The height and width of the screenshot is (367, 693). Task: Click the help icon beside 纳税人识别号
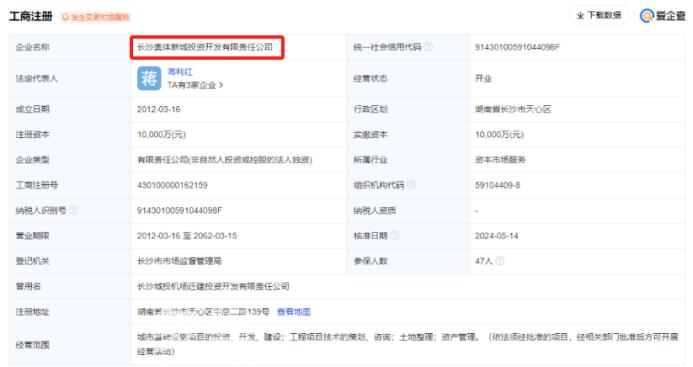coord(74,210)
